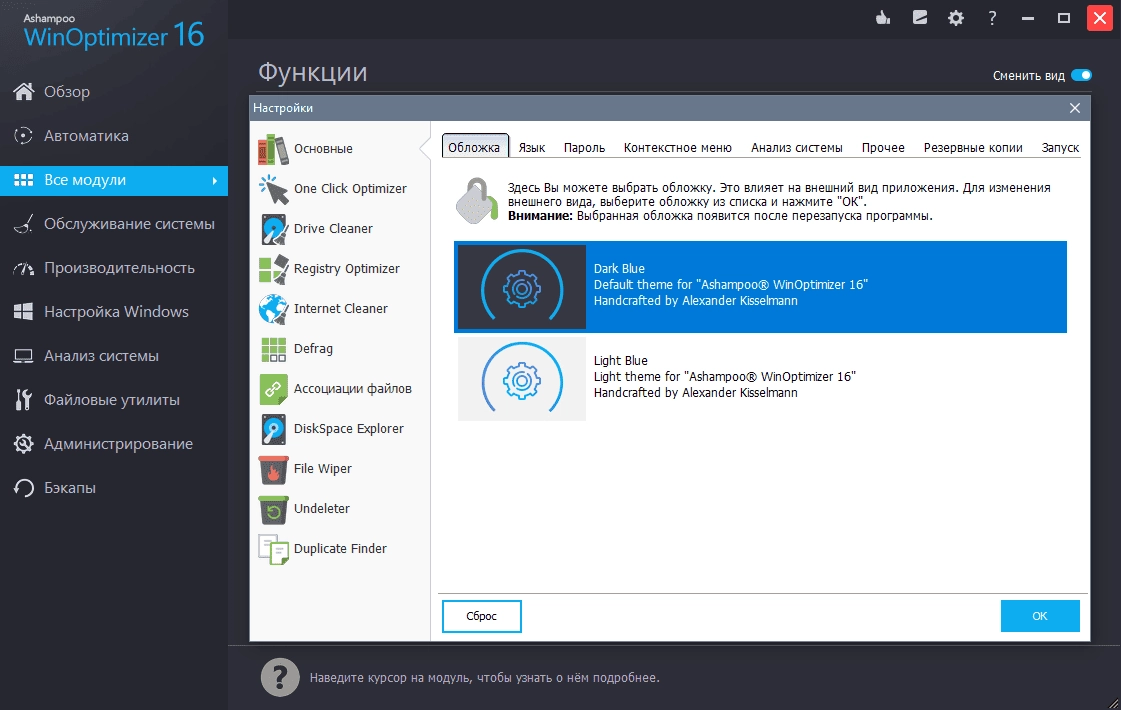Click the Администрирование gear icon
This screenshot has width=1121, height=710.
[24, 444]
